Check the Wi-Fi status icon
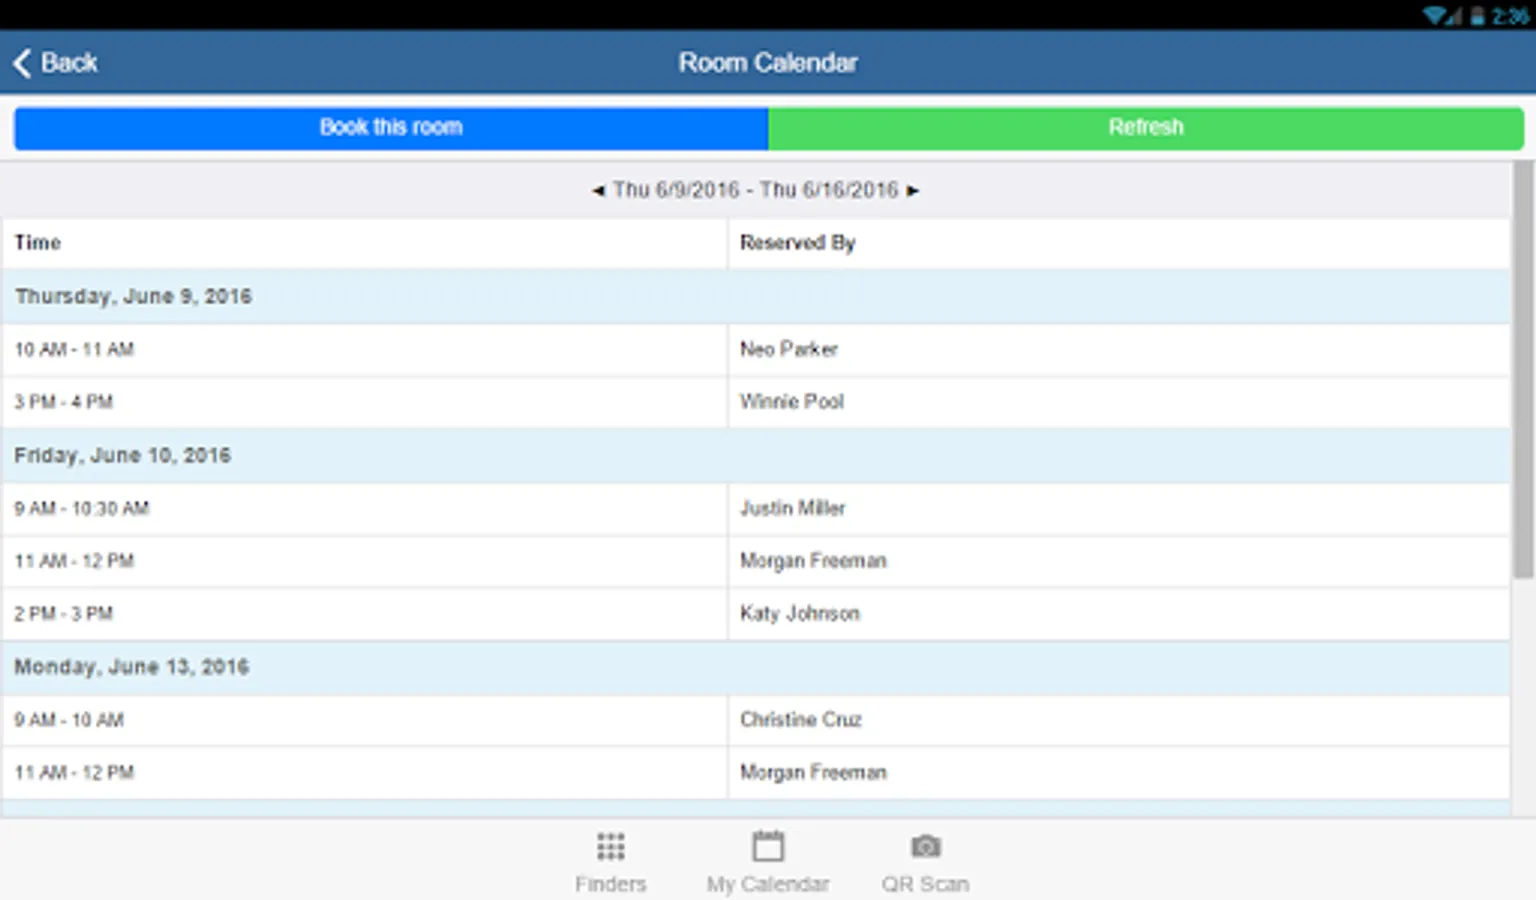The width and height of the screenshot is (1536, 900). (x=1437, y=15)
